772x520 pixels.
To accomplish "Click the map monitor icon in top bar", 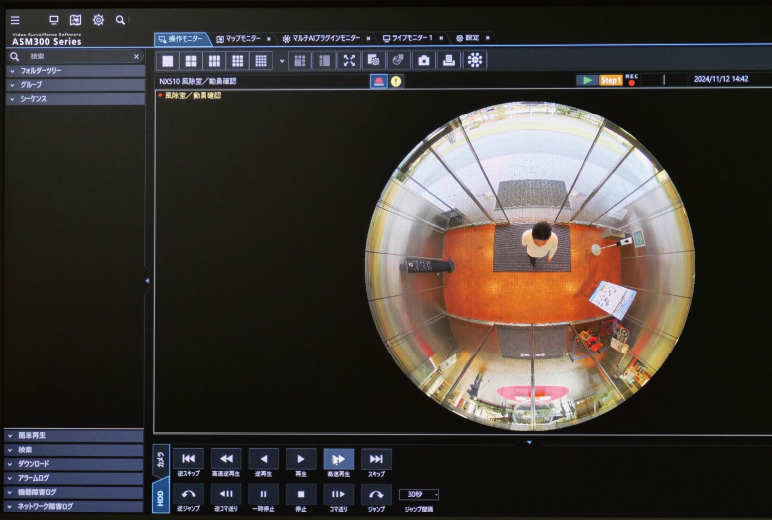I will point(75,20).
